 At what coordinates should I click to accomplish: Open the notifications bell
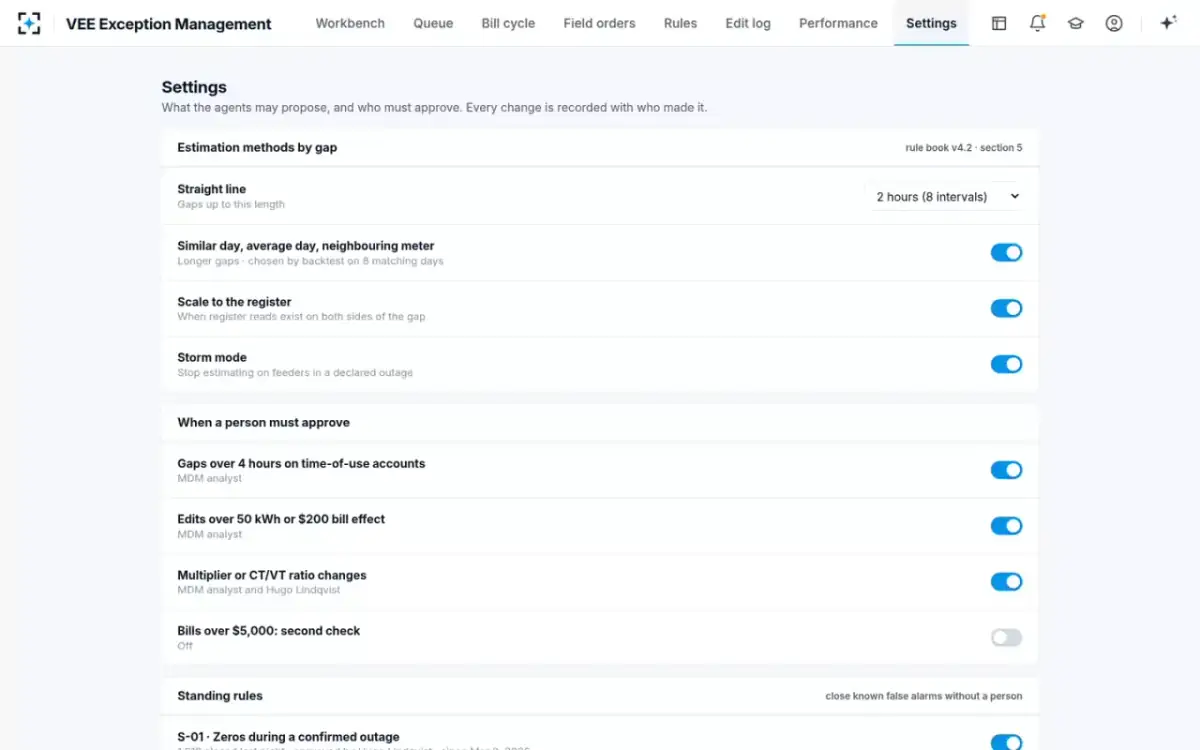[x=1037, y=23]
